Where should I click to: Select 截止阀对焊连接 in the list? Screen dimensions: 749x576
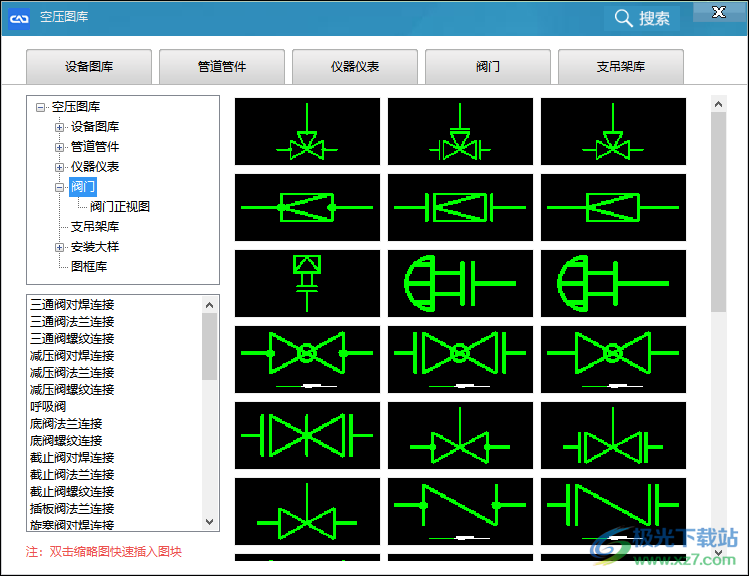coord(72,458)
